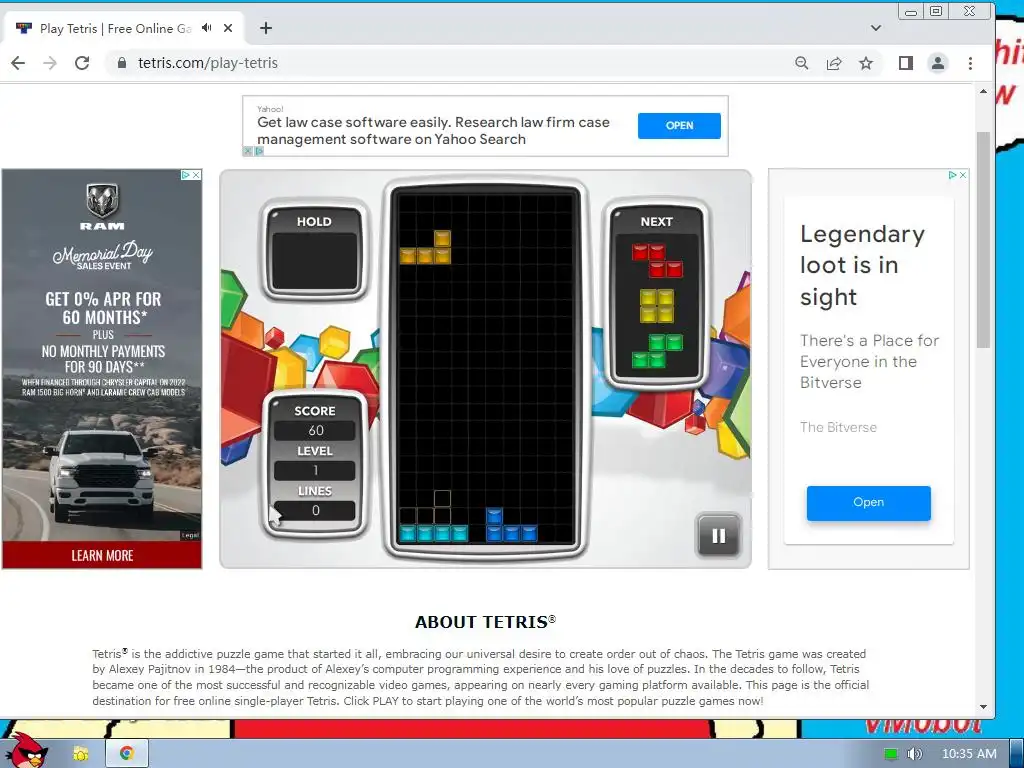Open AdChoices info on Yahoo ad
1024x768 pixels.
259,151
